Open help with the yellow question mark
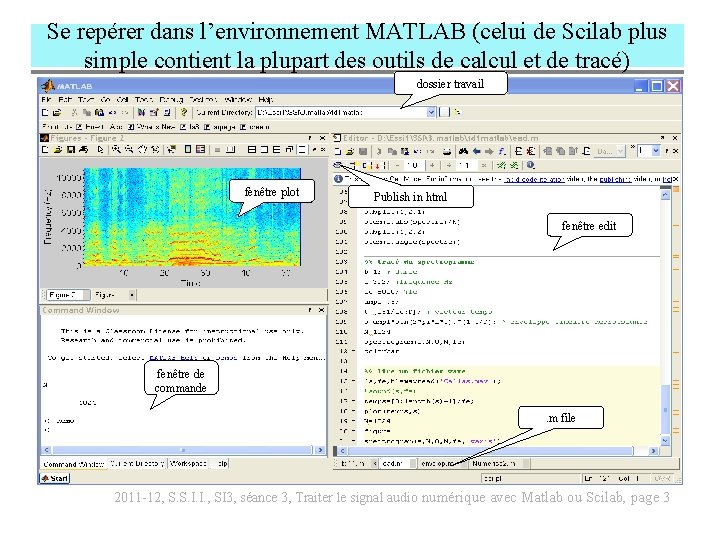720x540 pixels. click(184, 112)
